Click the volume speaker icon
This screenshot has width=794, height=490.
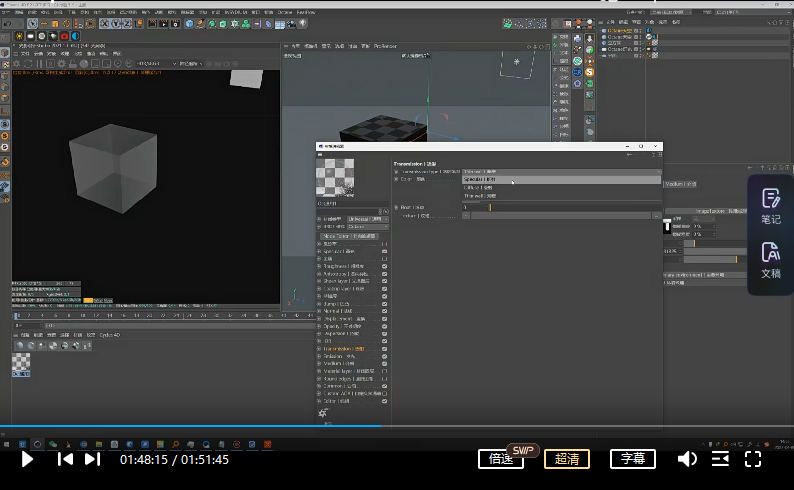pyautogui.click(x=687, y=459)
